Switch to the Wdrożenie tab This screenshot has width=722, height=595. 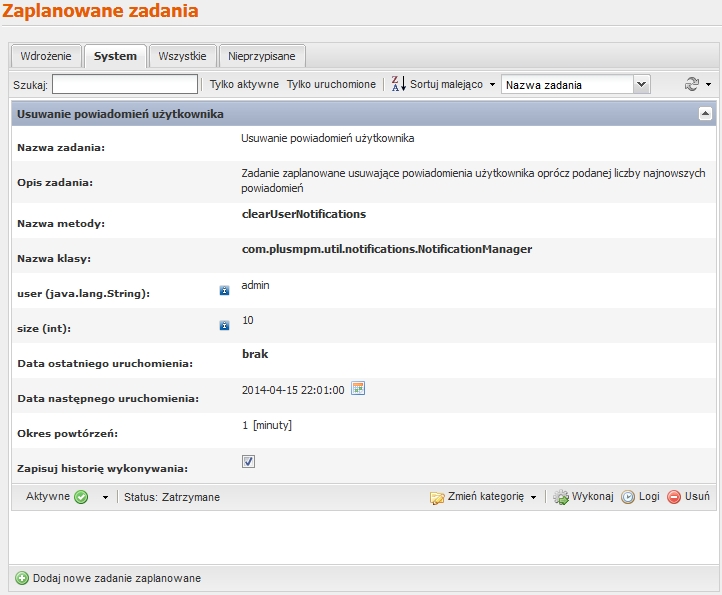pos(45,56)
